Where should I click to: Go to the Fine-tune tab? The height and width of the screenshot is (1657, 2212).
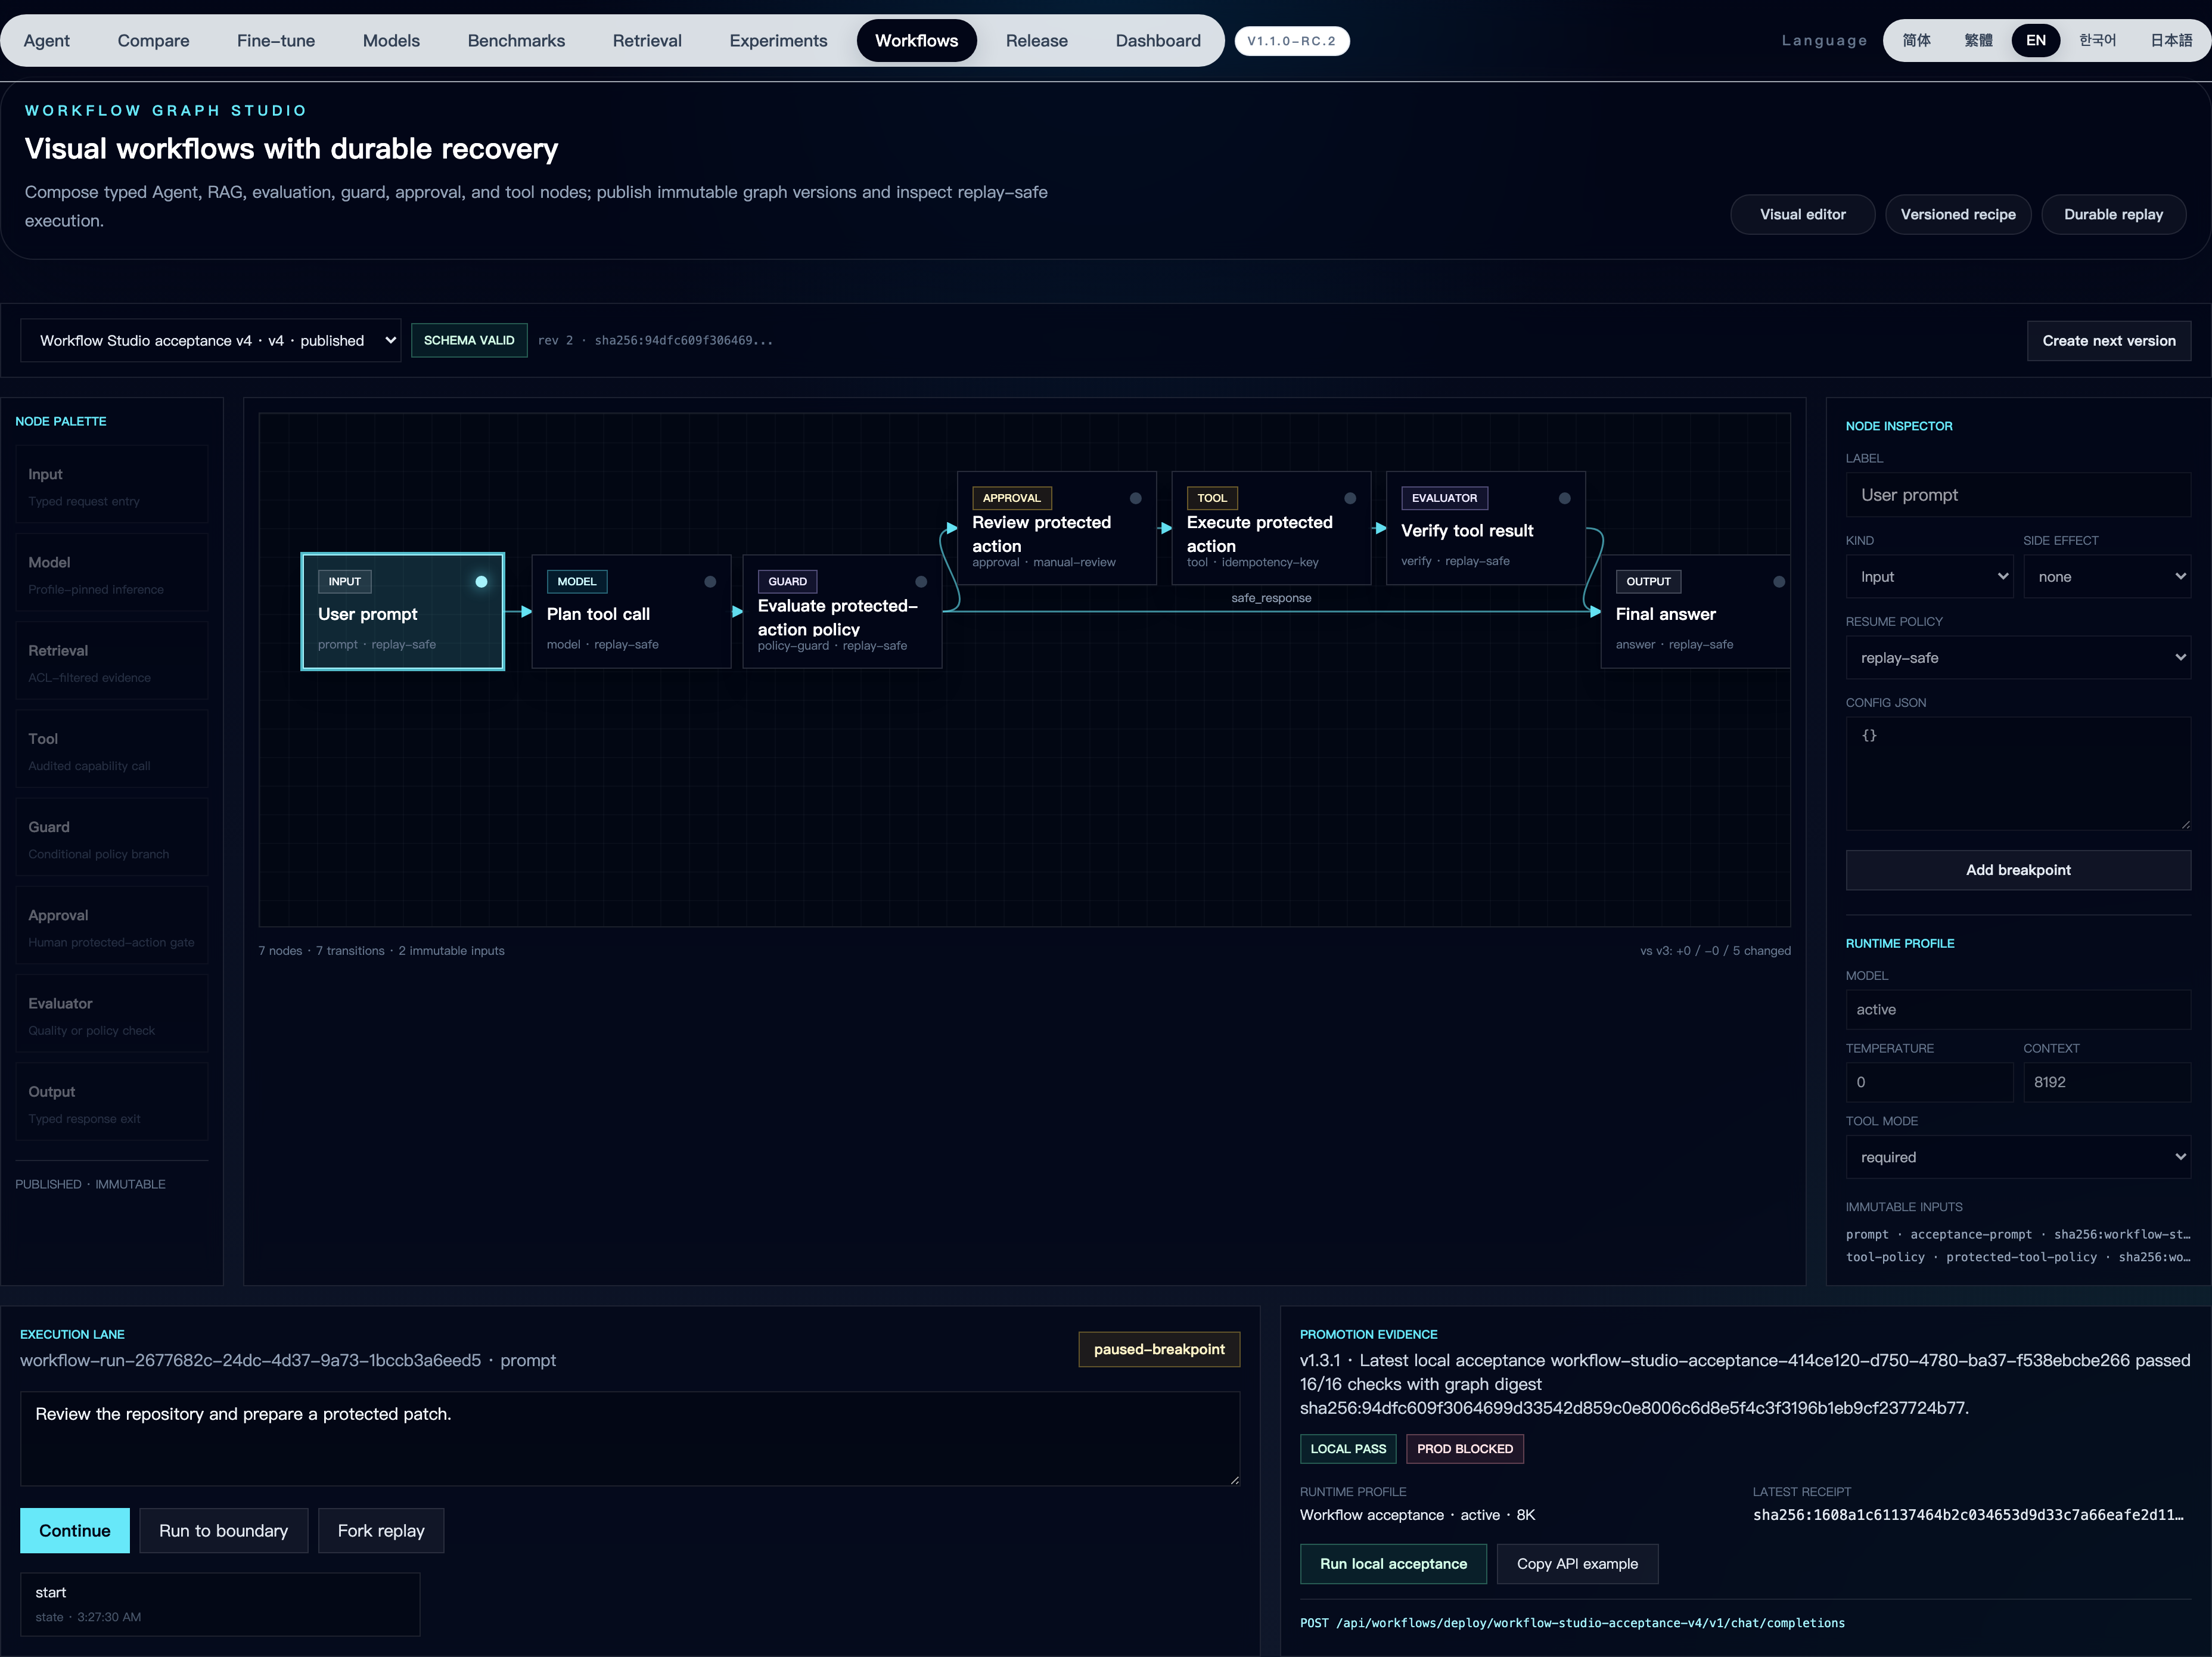(x=276, y=41)
